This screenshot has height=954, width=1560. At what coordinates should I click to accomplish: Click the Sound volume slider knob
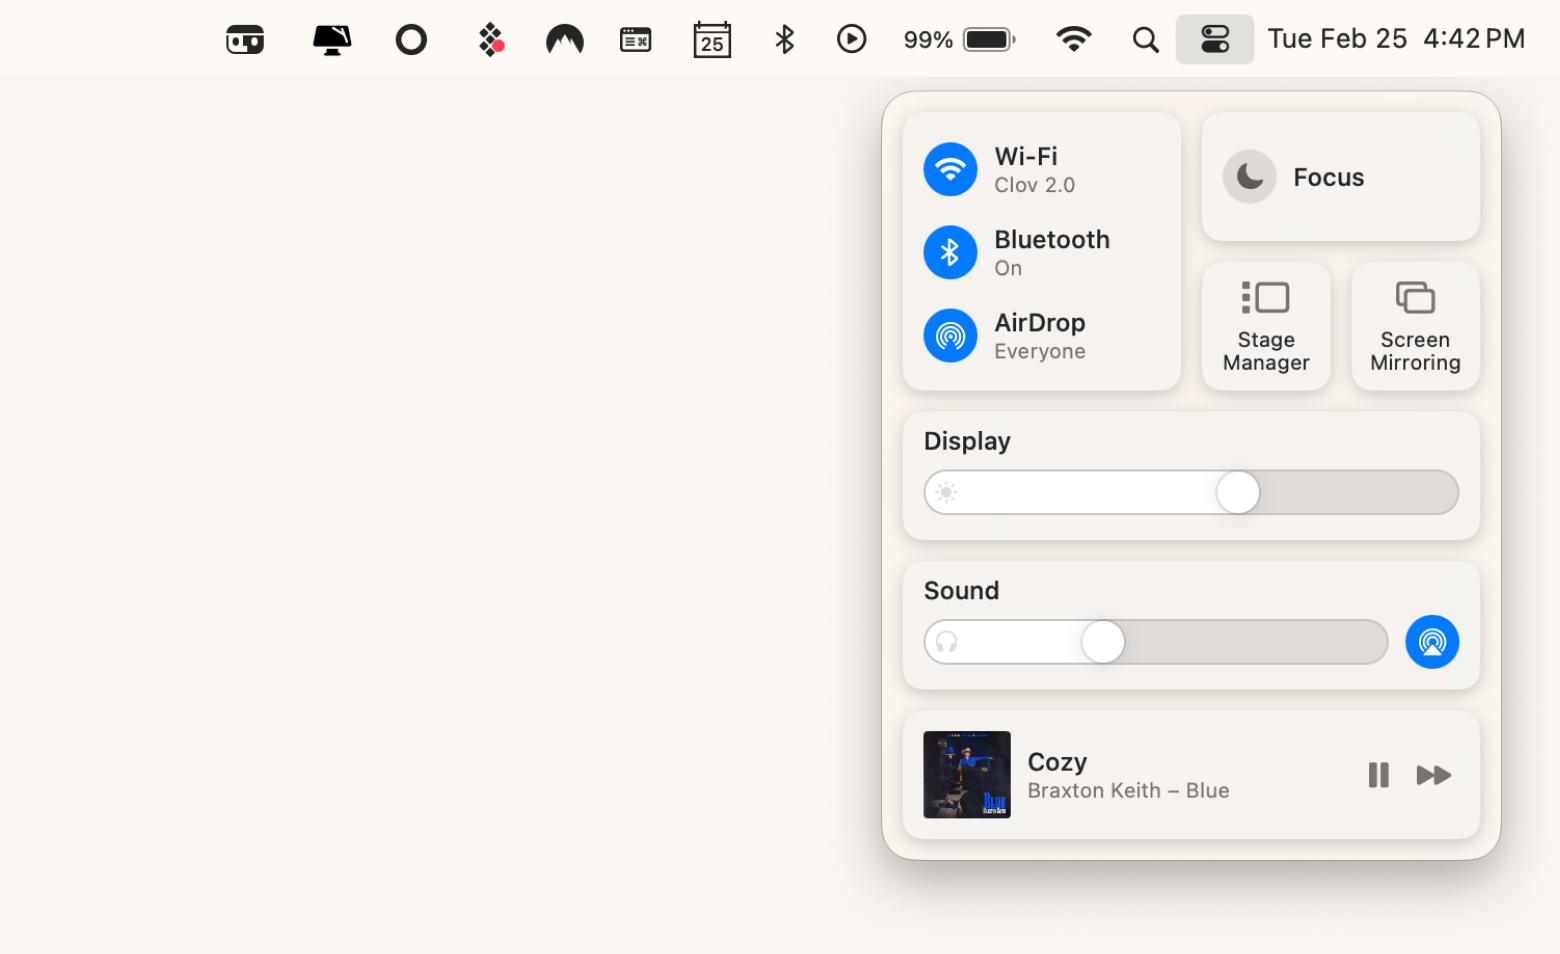[x=1103, y=642]
